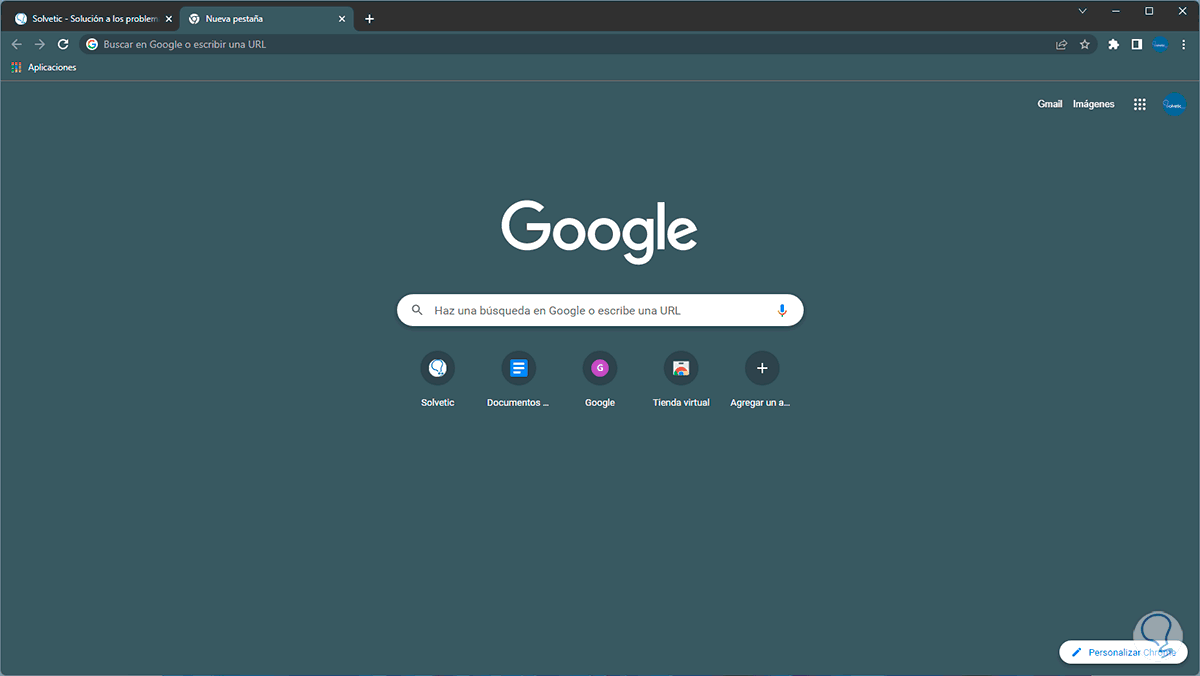Open the Extensions puzzle icon

[x=1113, y=44]
